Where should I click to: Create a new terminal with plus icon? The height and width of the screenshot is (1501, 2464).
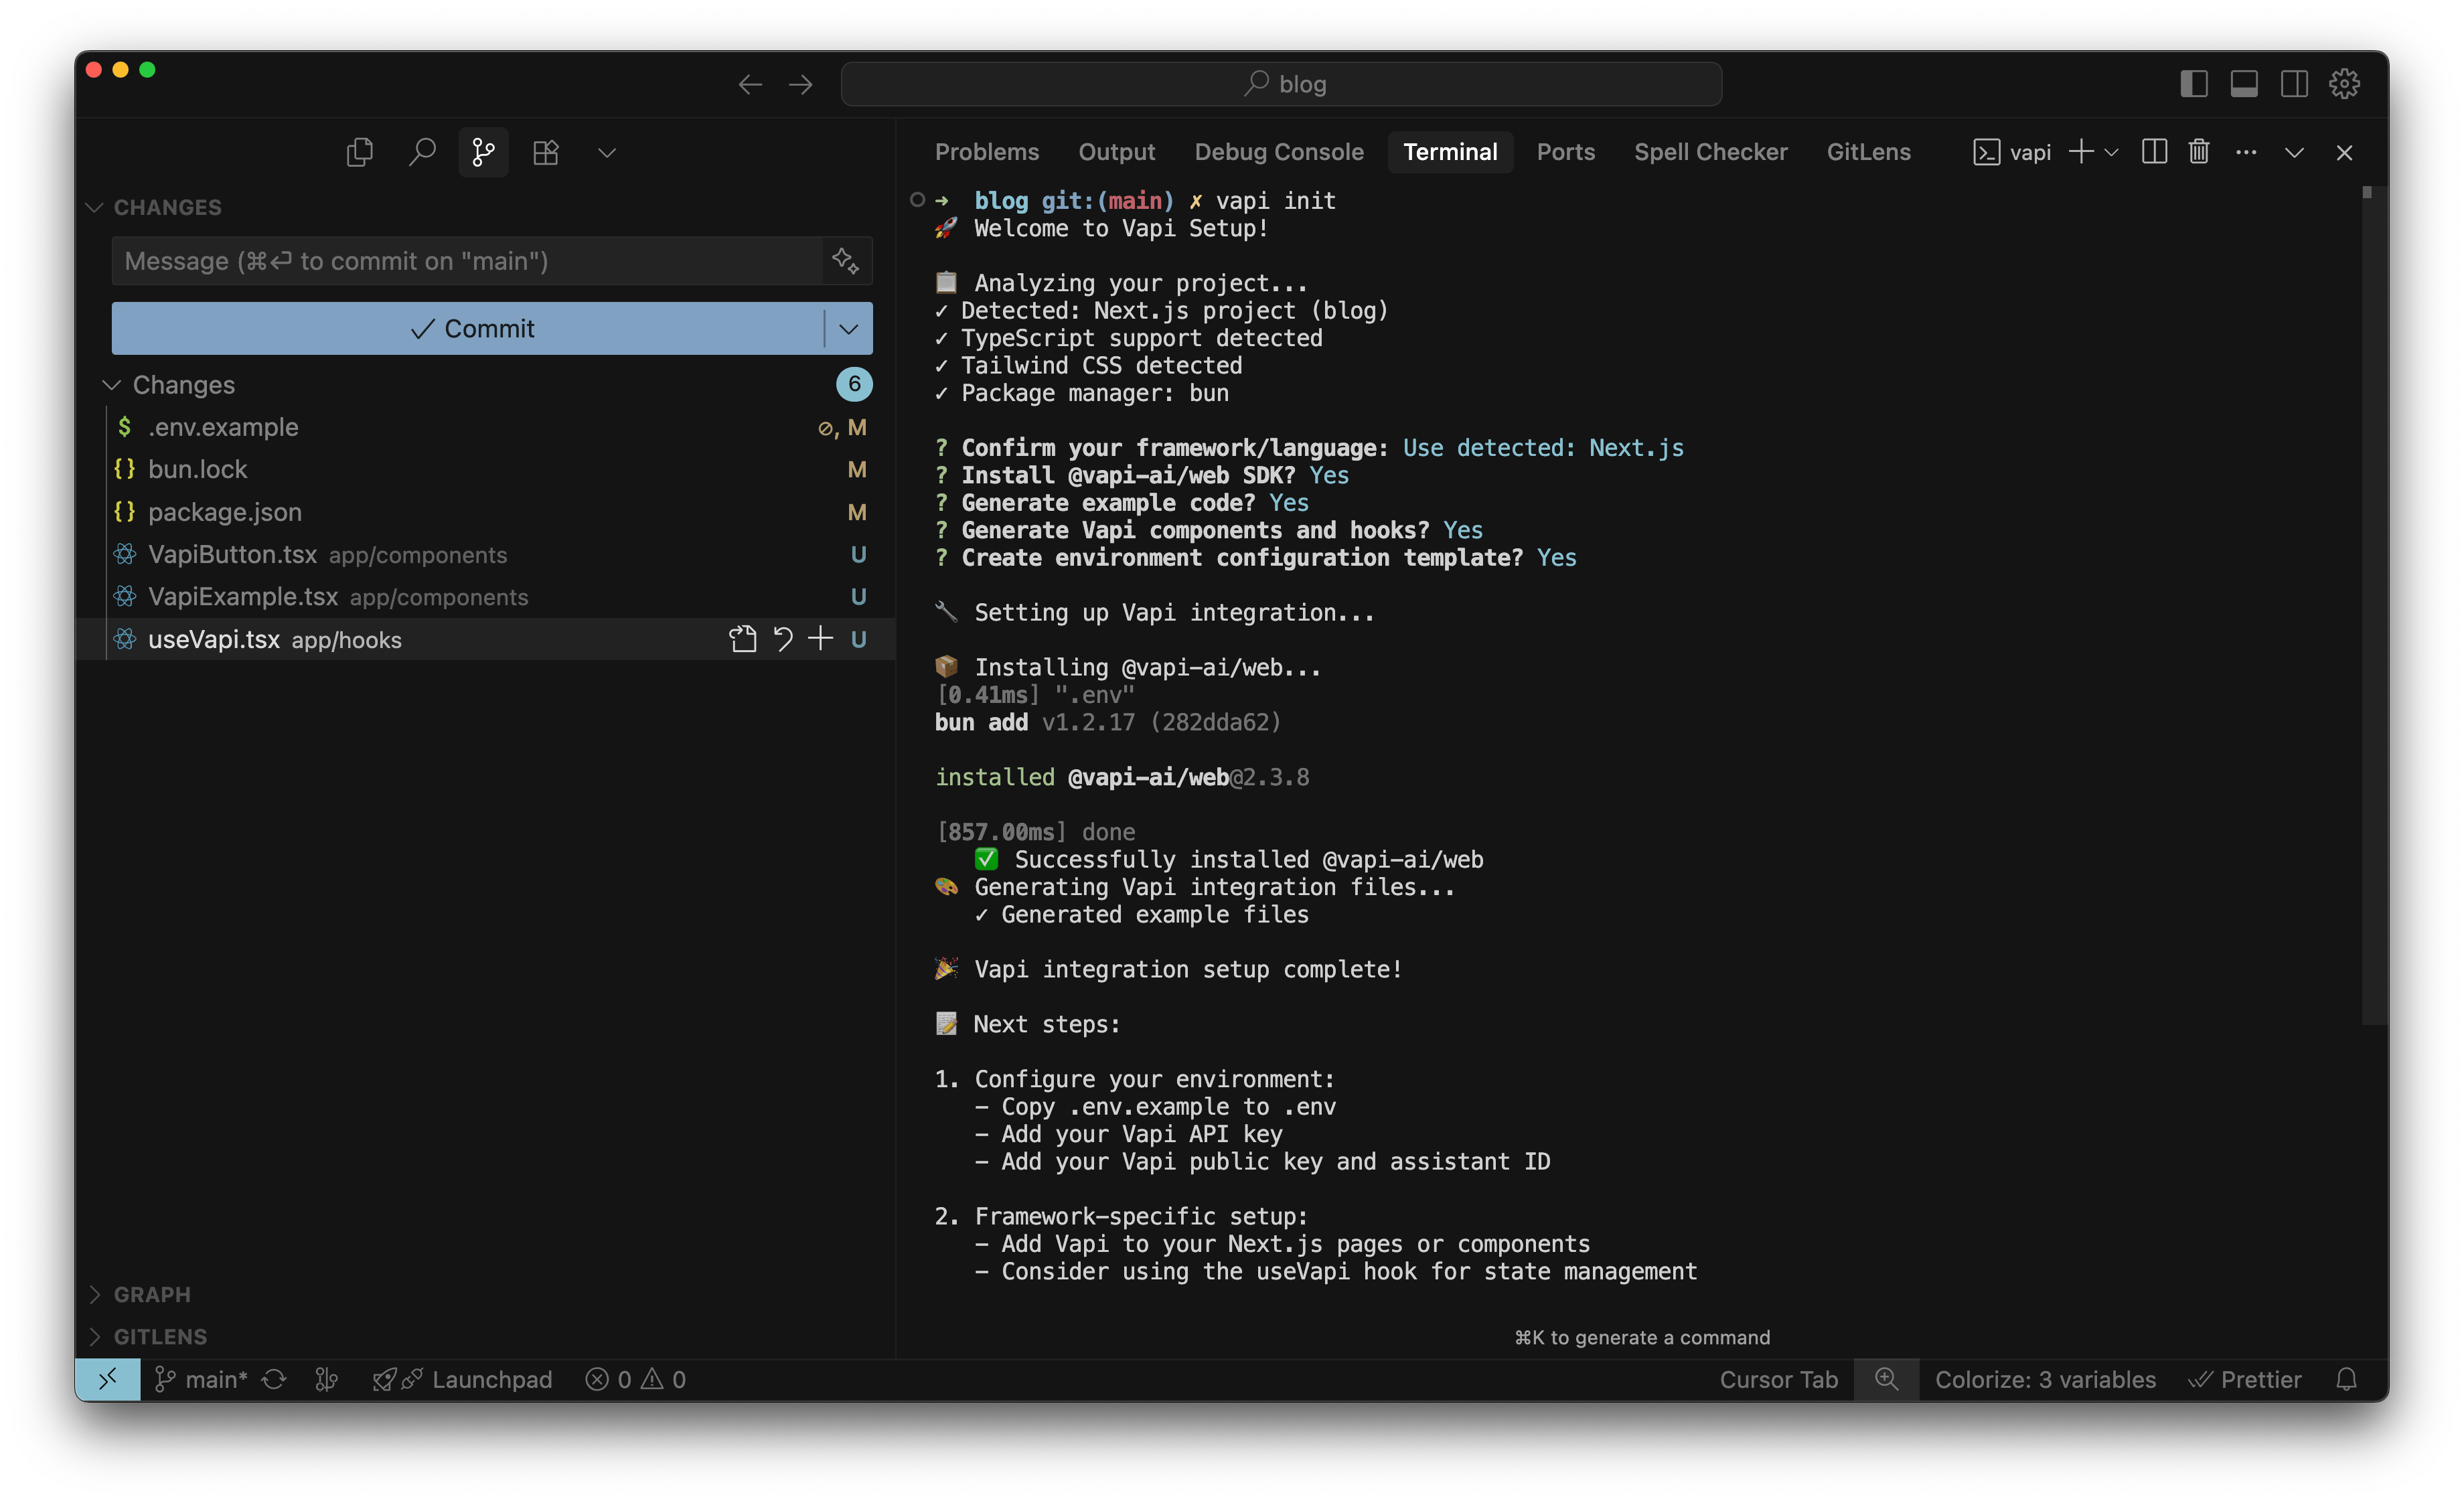pos(2081,152)
